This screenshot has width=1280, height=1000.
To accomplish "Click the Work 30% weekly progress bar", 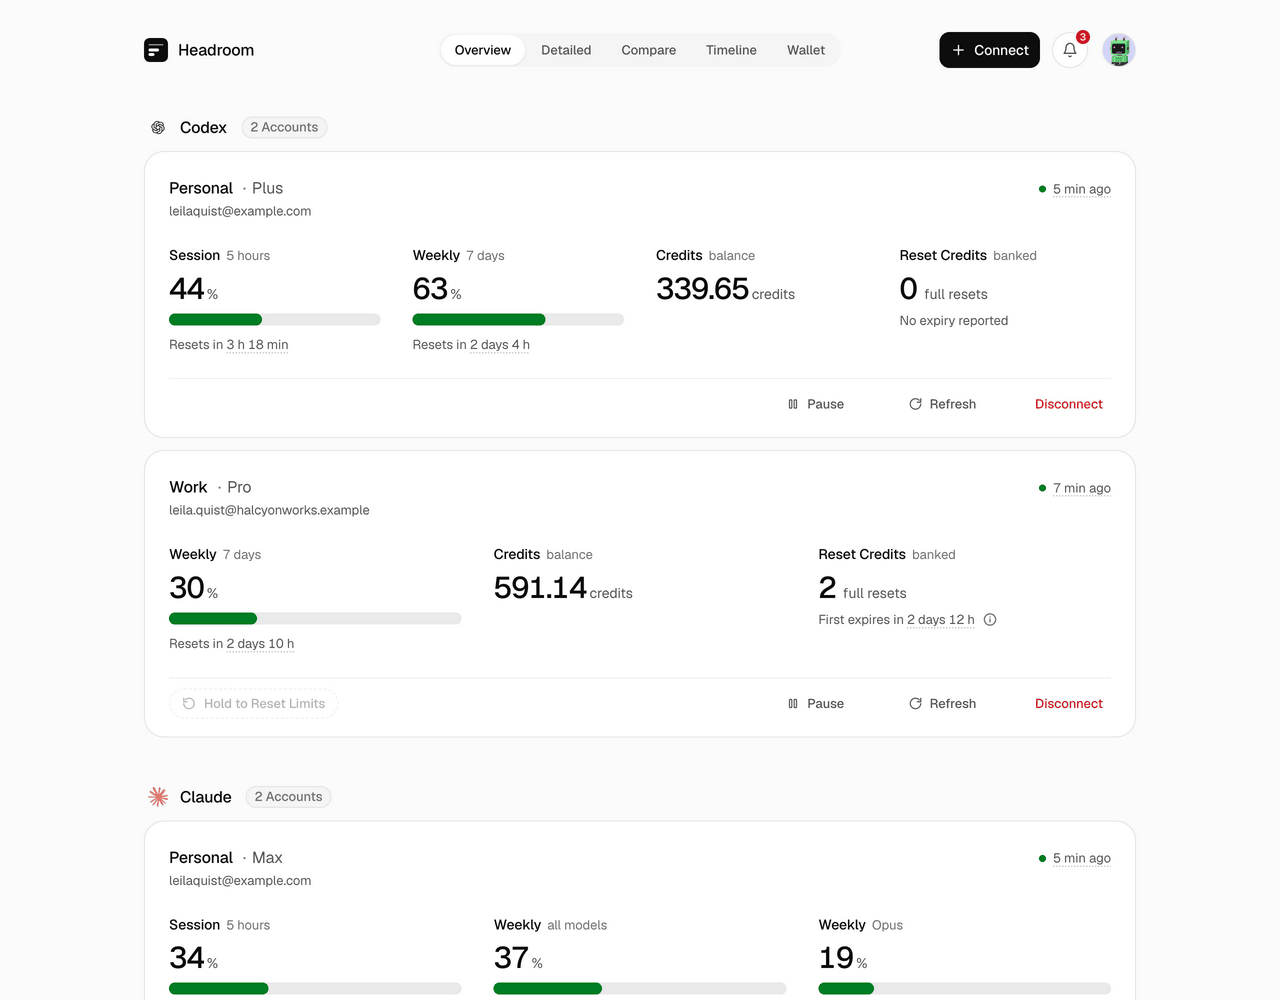I will click(315, 619).
